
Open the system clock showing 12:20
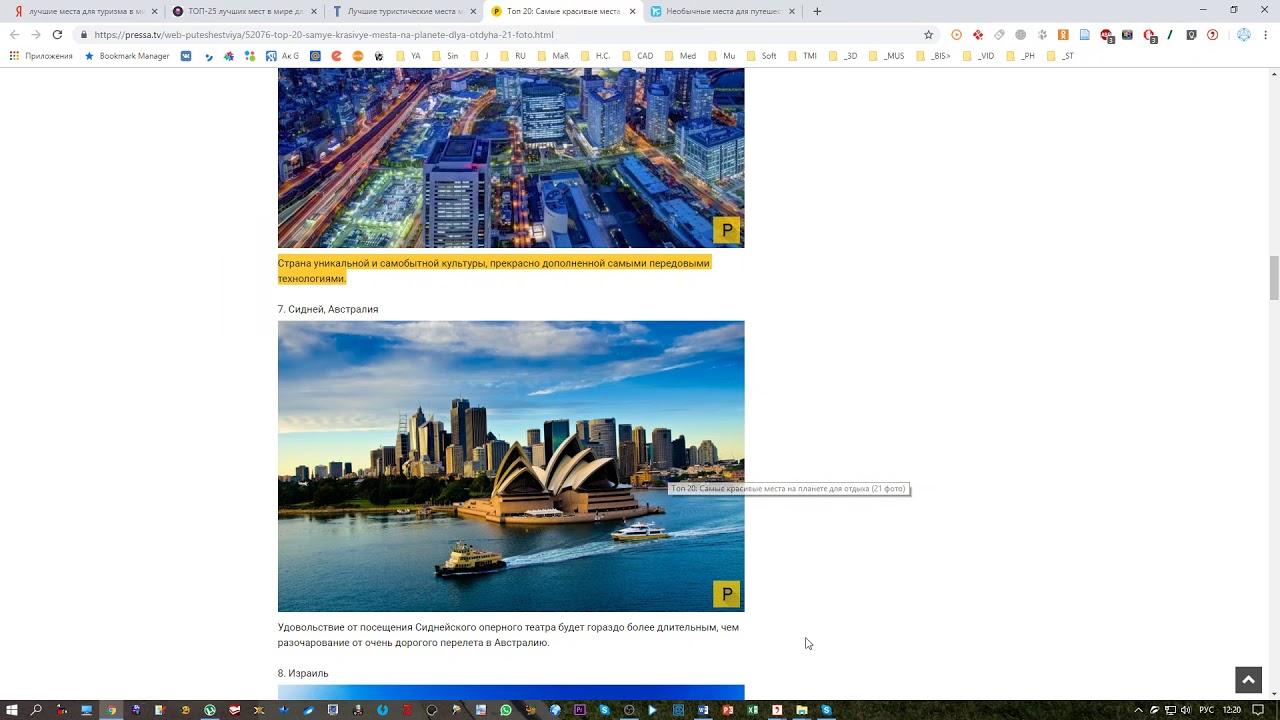(1232, 710)
